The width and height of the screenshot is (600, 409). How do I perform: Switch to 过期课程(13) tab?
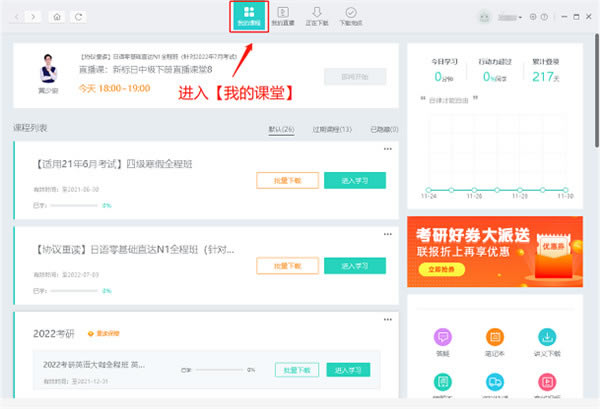332,129
